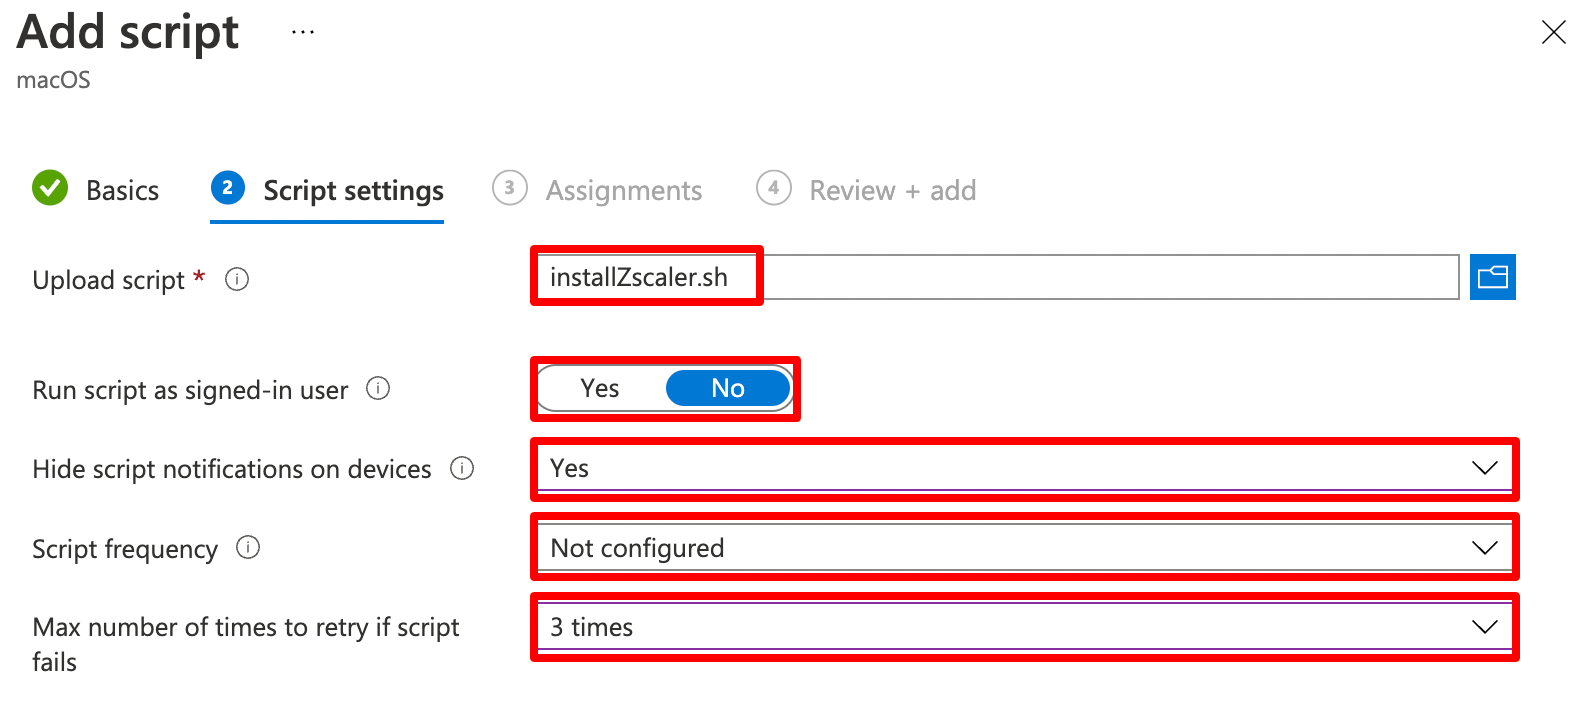Click the green checkmark on Basics step
Image resolution: width=1594 pixels, height=720 pixels.
[50, 189]
